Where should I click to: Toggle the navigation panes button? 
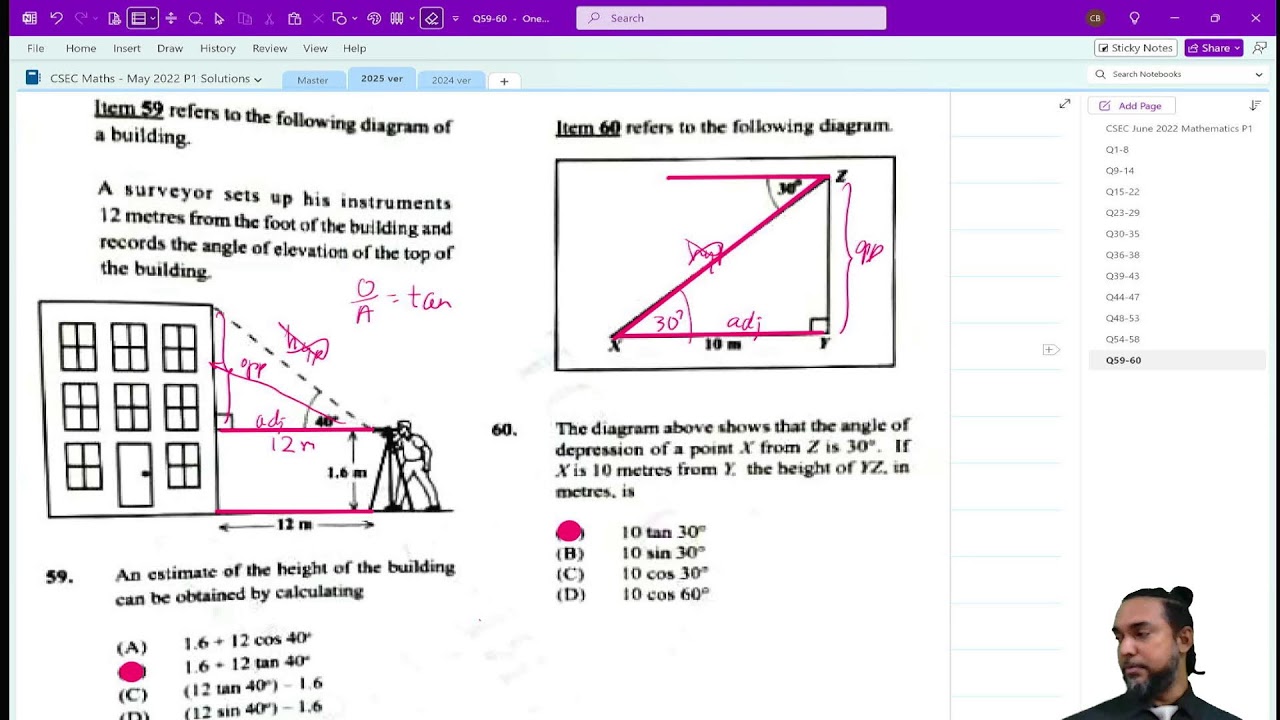138,18
